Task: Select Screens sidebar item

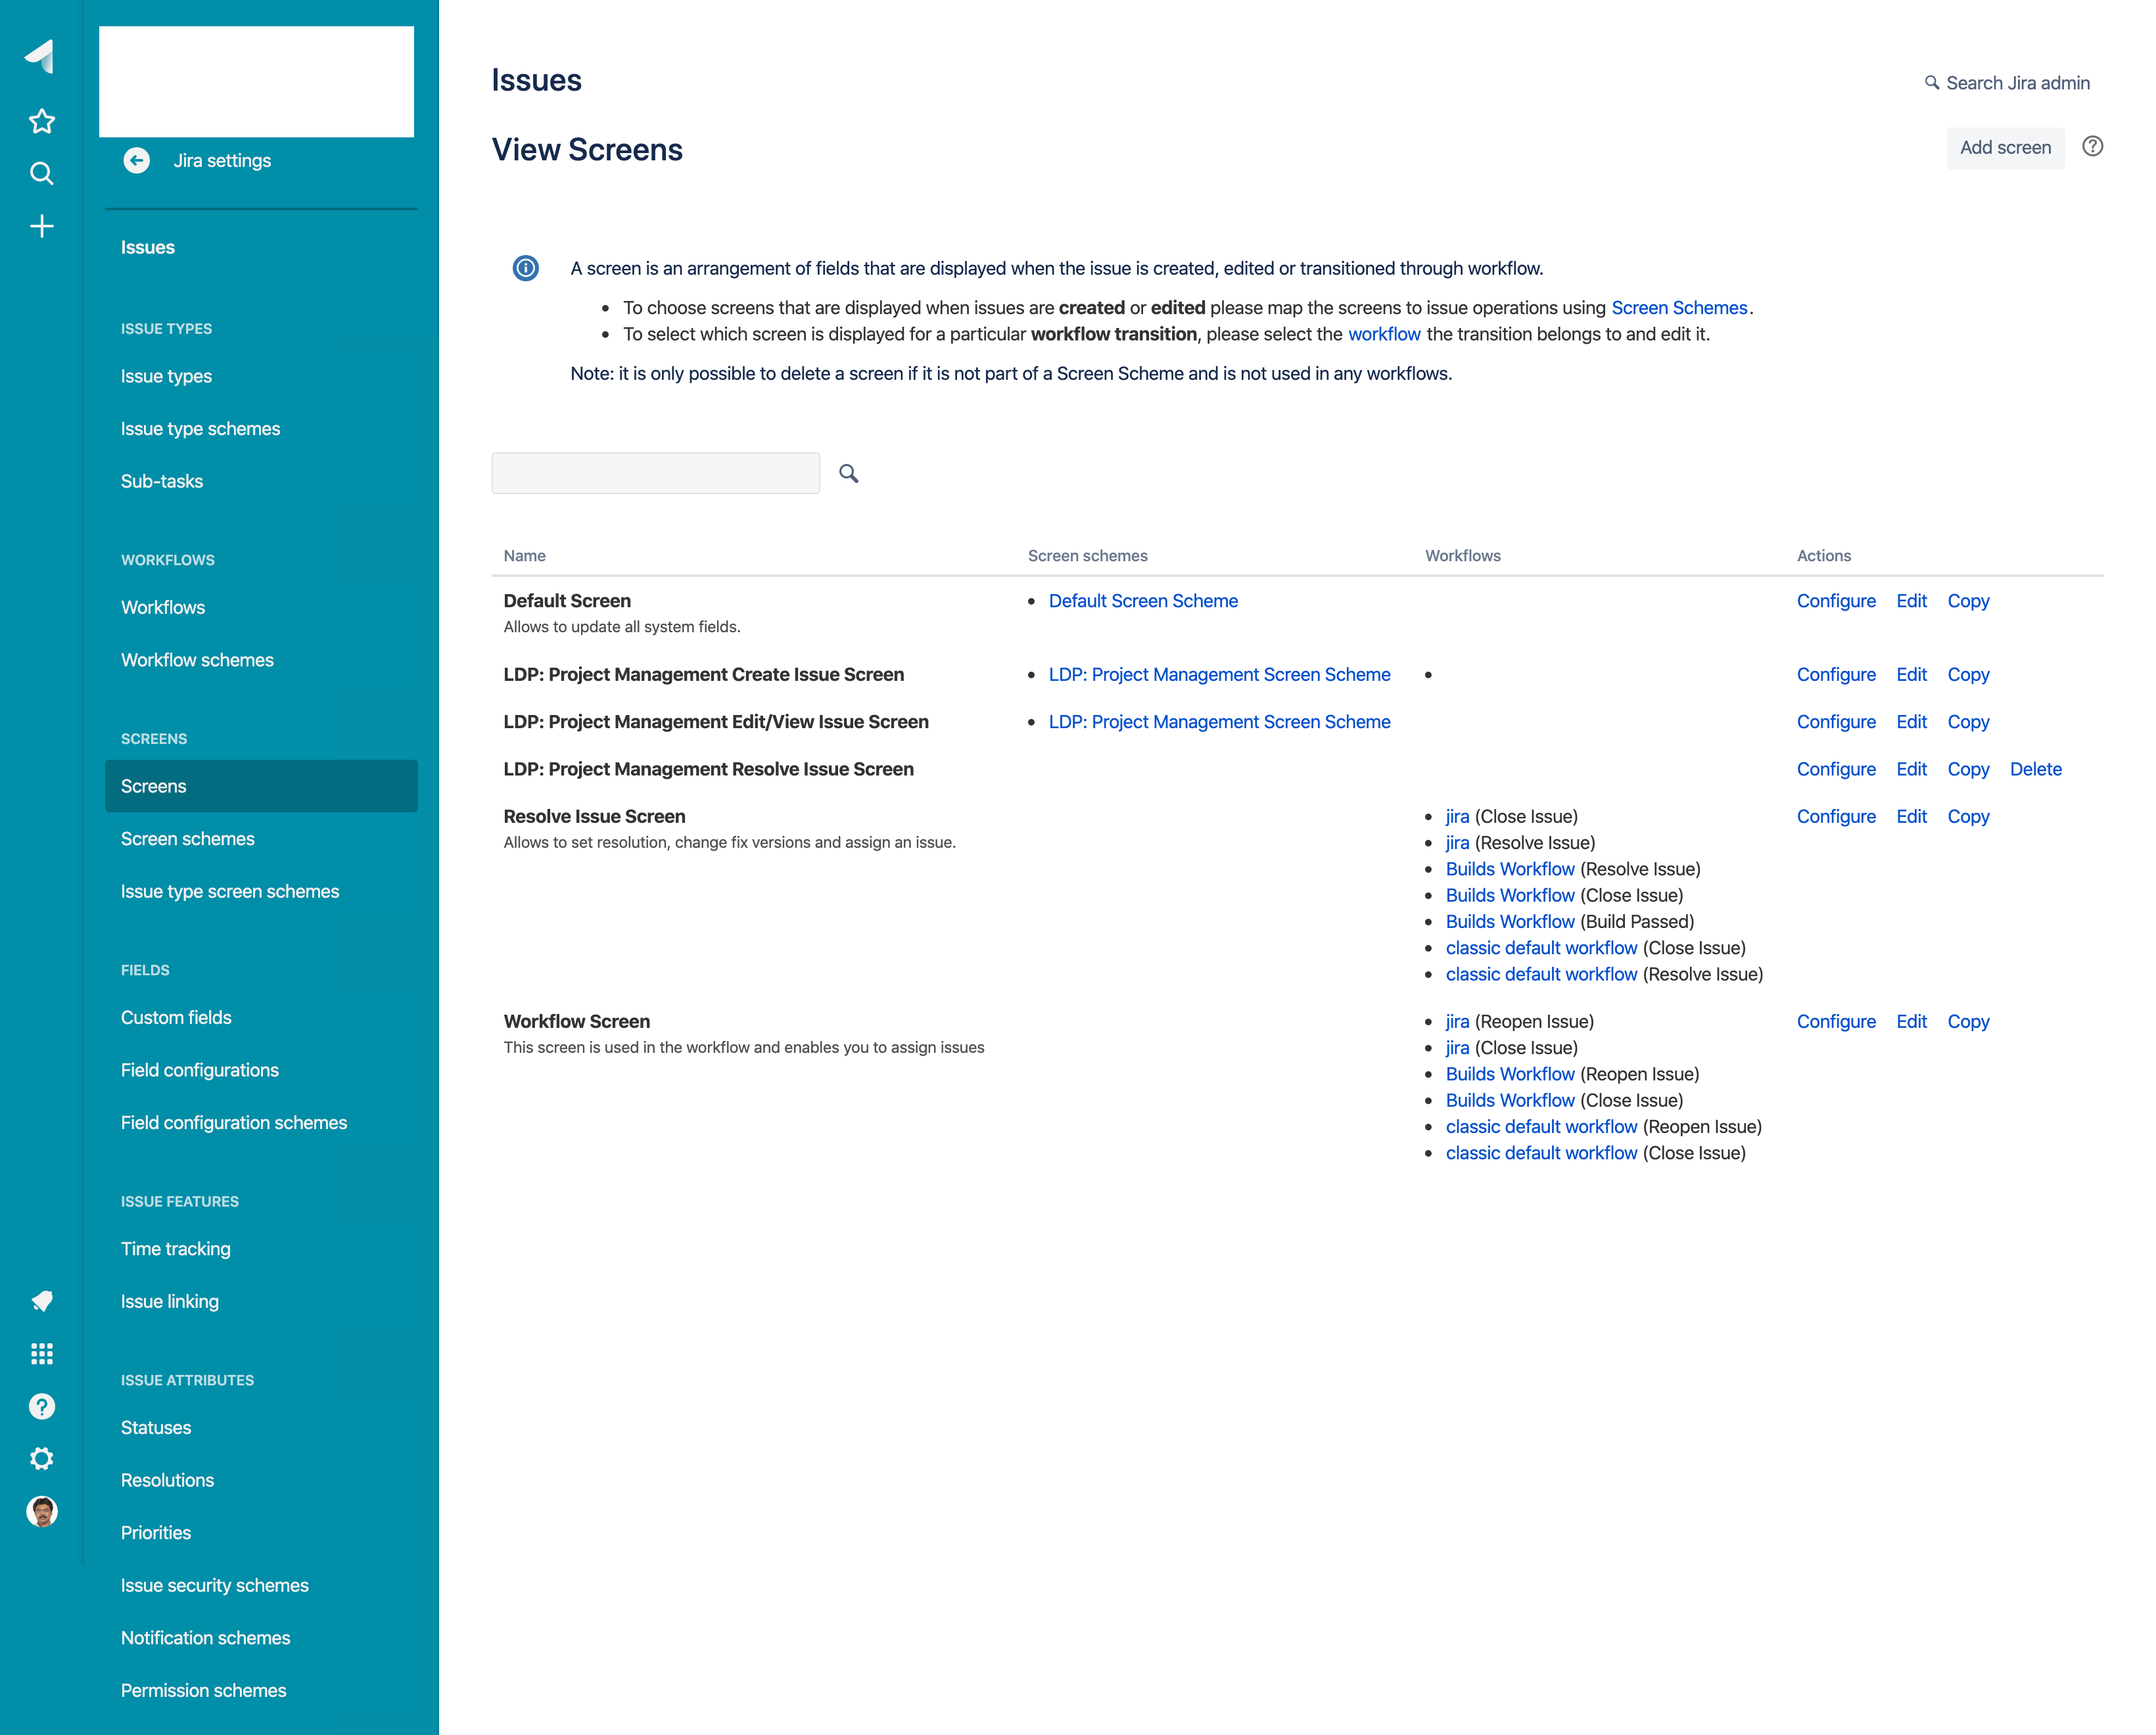Action: click(261, 786)
